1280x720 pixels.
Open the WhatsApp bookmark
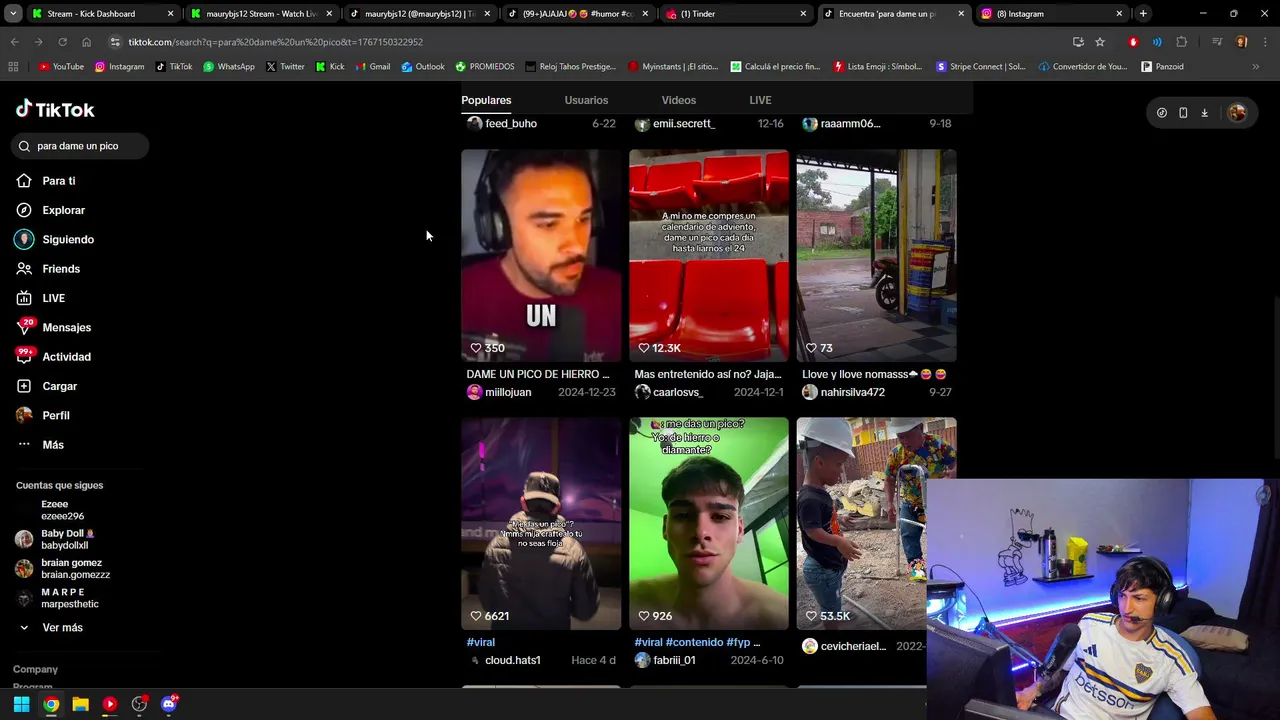coord(228,66)
